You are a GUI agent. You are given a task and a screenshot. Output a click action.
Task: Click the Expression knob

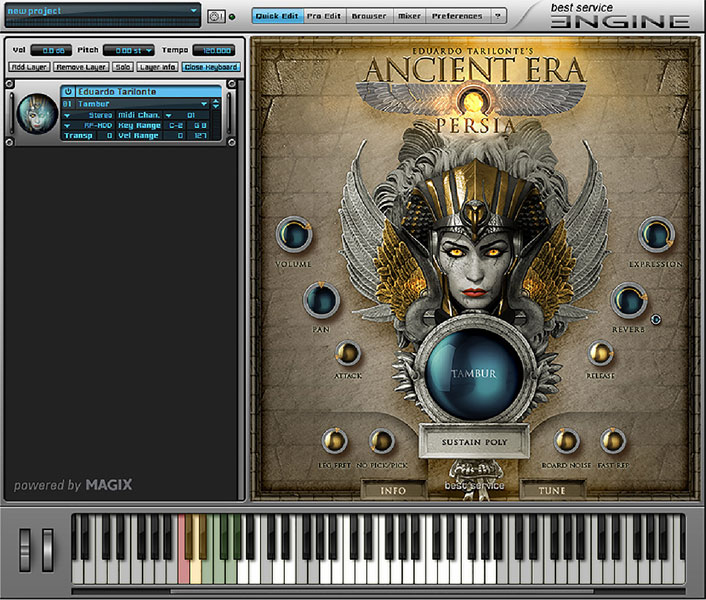coord(656,235)
